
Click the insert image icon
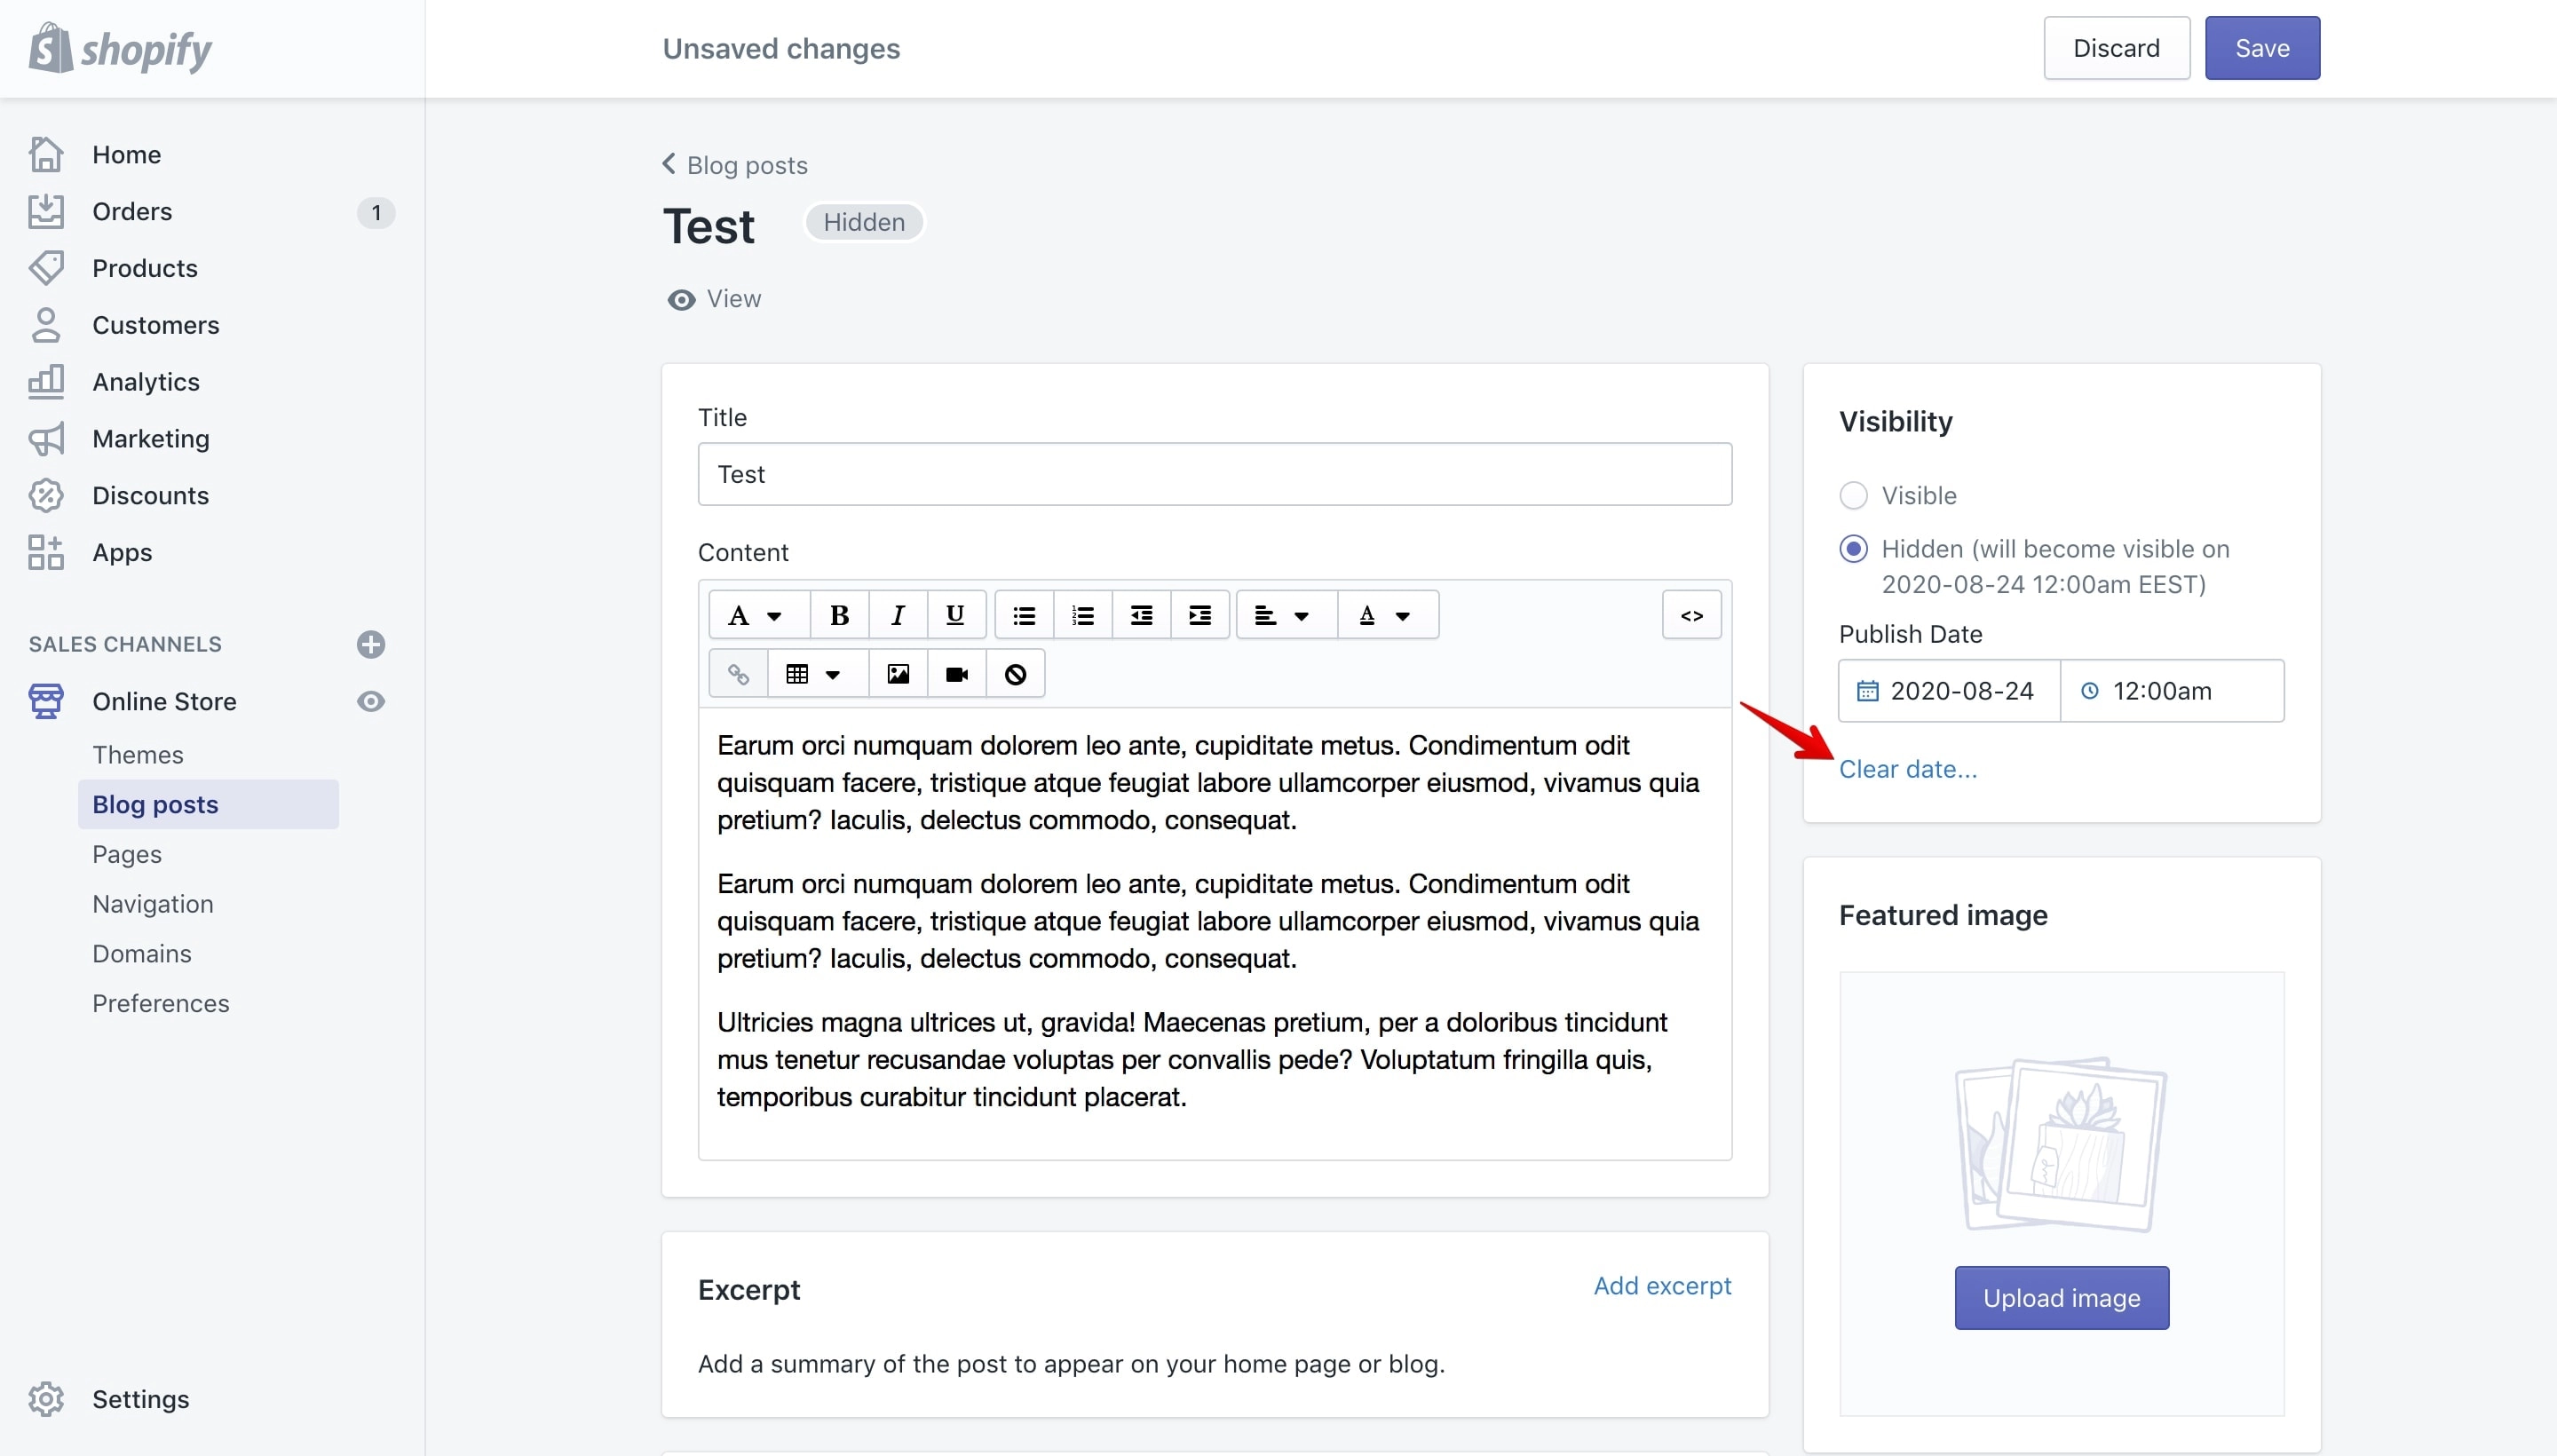898,674
